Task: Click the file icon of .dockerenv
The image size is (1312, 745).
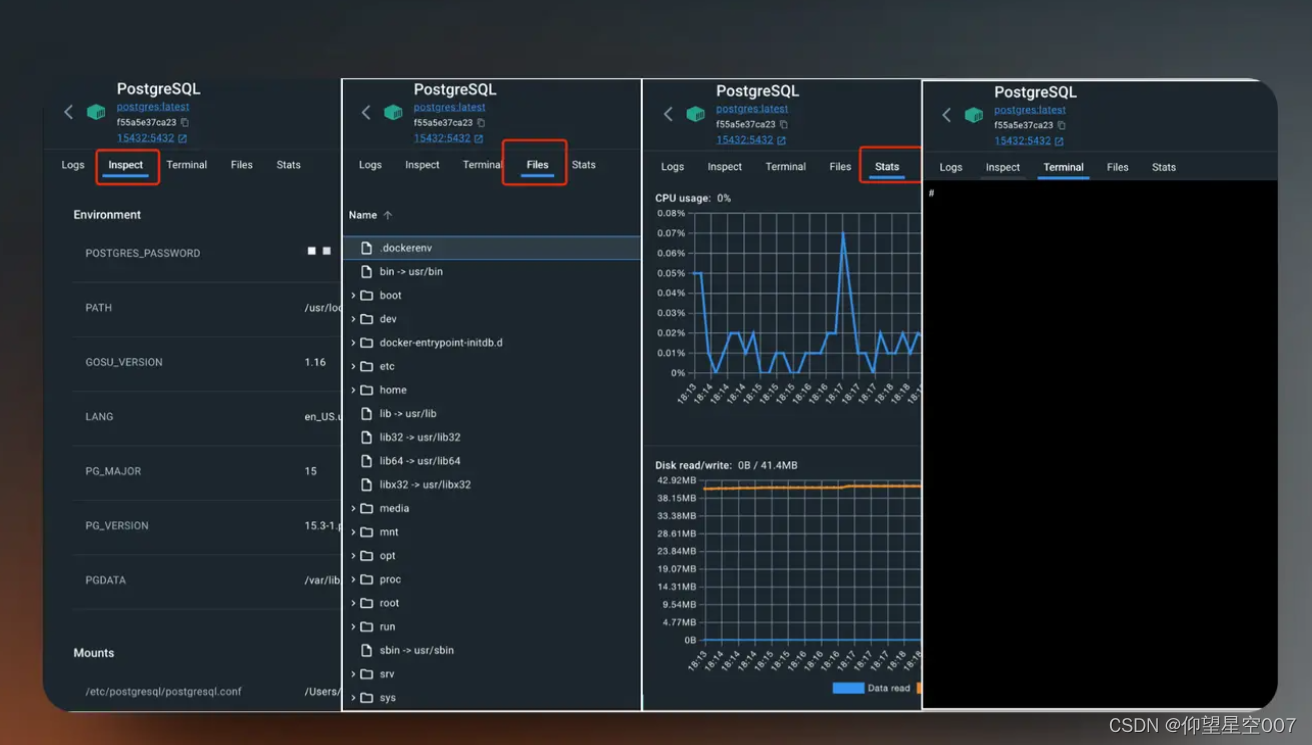Action: [367, 247]
